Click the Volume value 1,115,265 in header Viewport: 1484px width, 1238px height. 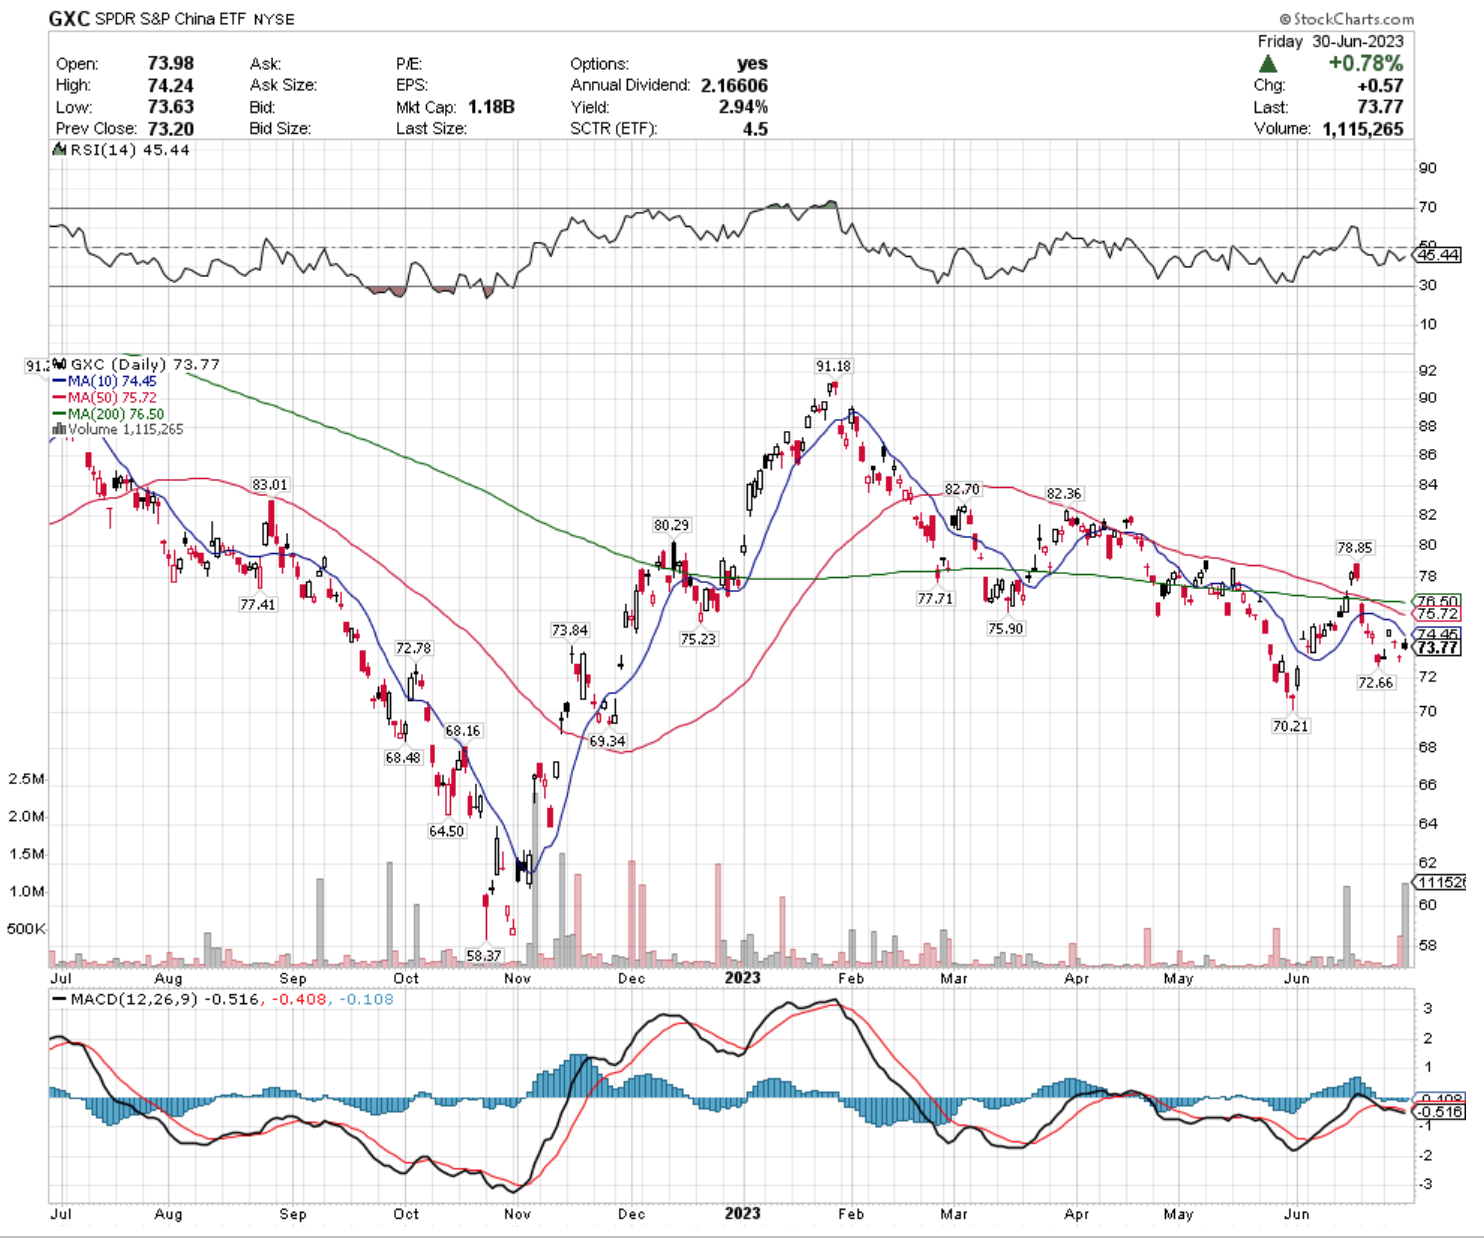[x=1362, y=129]
